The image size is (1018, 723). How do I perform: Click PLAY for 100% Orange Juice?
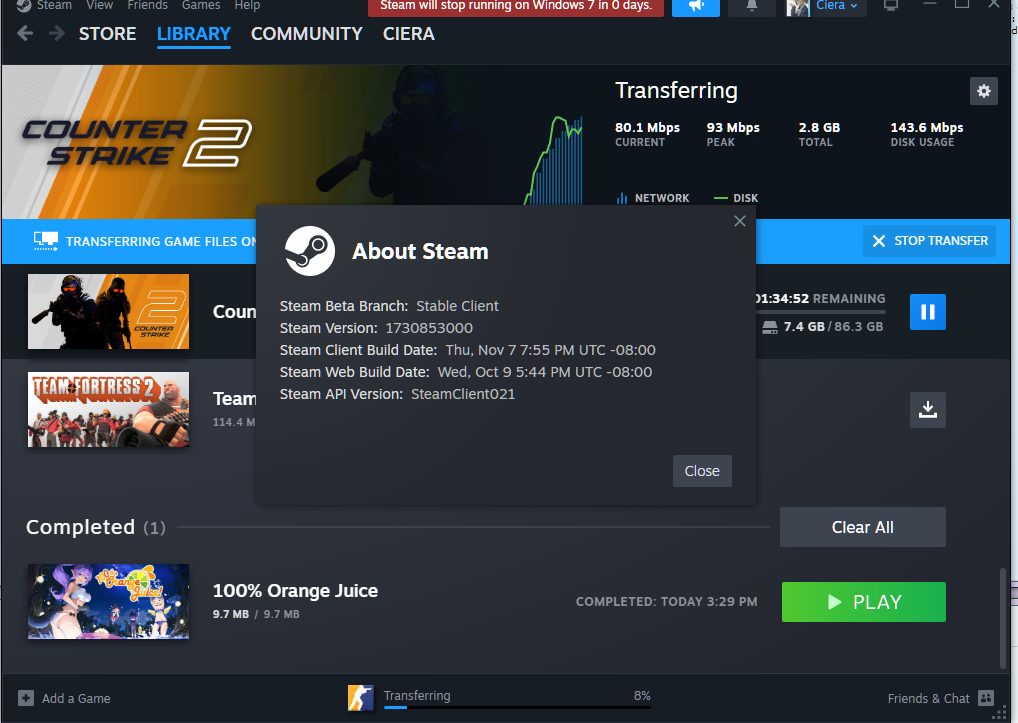point(863,601)
